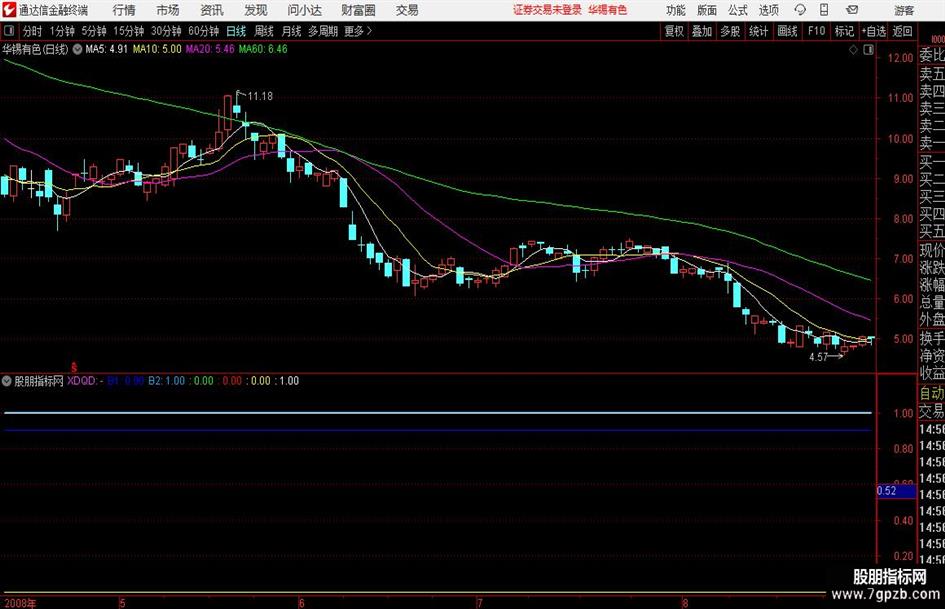Click the 证券交易未登录 login notice
The width and height of the screenshot is (945, 609).
[547, 10]
